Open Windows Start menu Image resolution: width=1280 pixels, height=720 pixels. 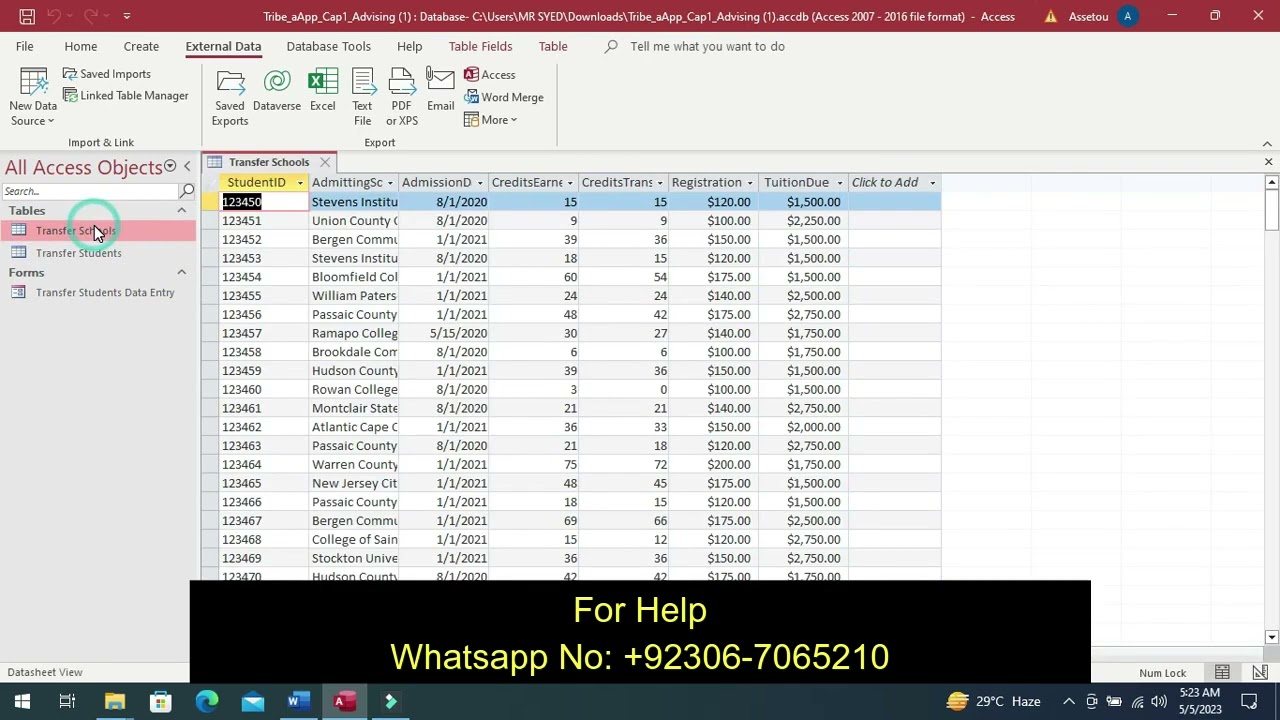22,702
